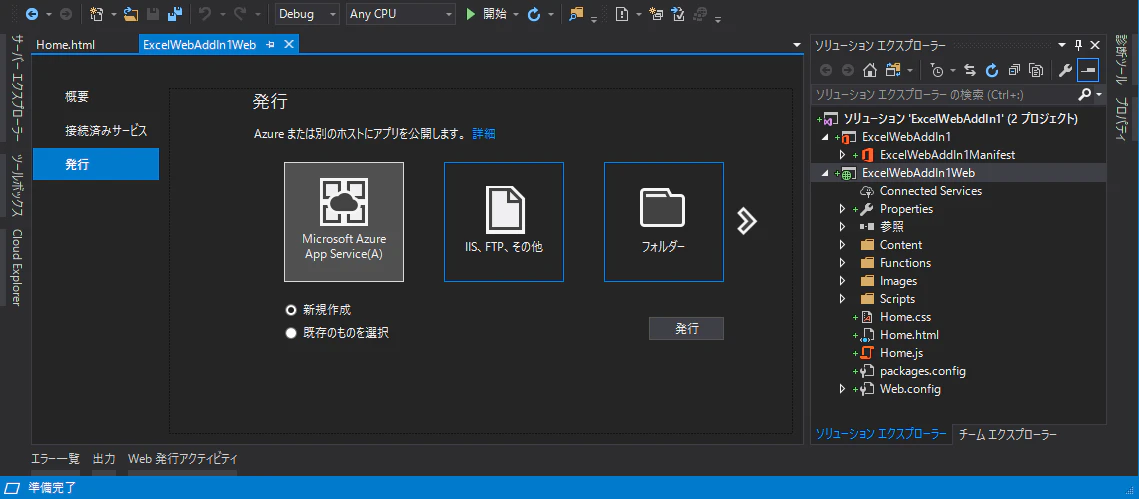This screenshot has height=499, width=1139.
Task: Click the Properties wrench icon in Solution Explorer
Action: pyautogui.click(x=1066, y=70)
